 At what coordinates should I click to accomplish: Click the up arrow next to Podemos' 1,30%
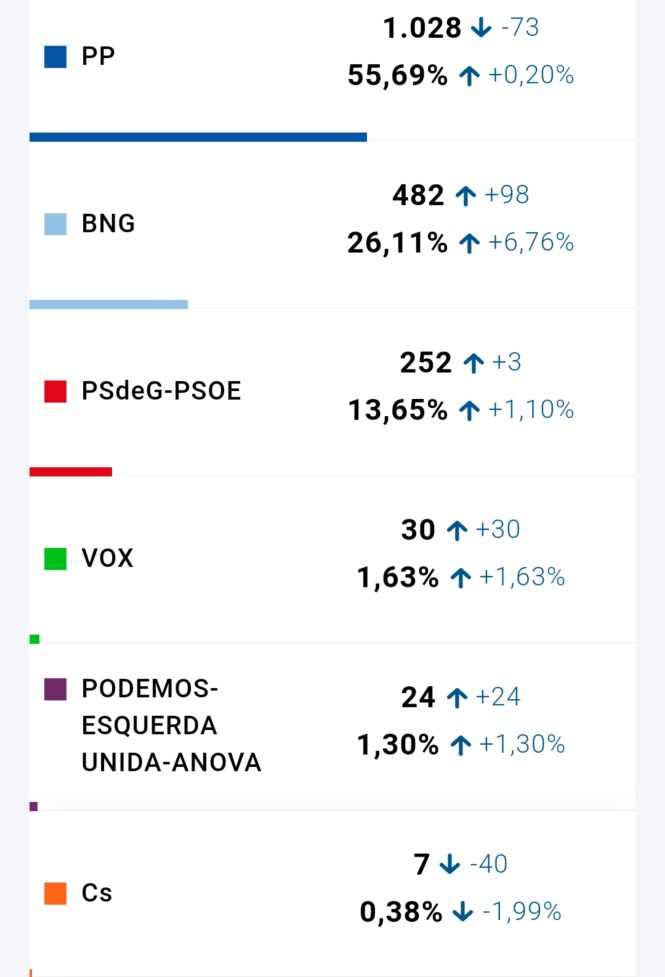pos(460,745)
